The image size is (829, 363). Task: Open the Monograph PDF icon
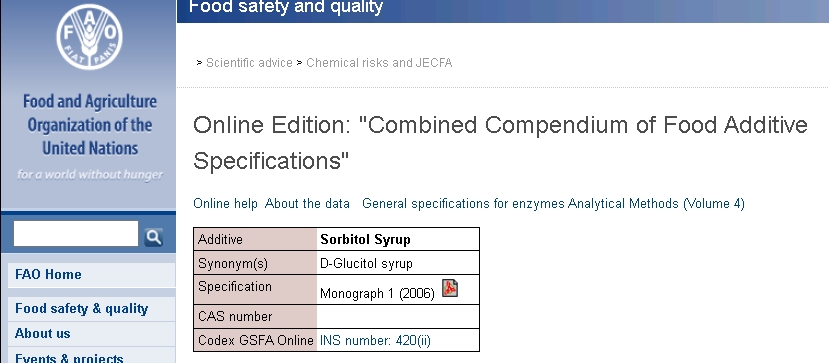pos(450,288)
